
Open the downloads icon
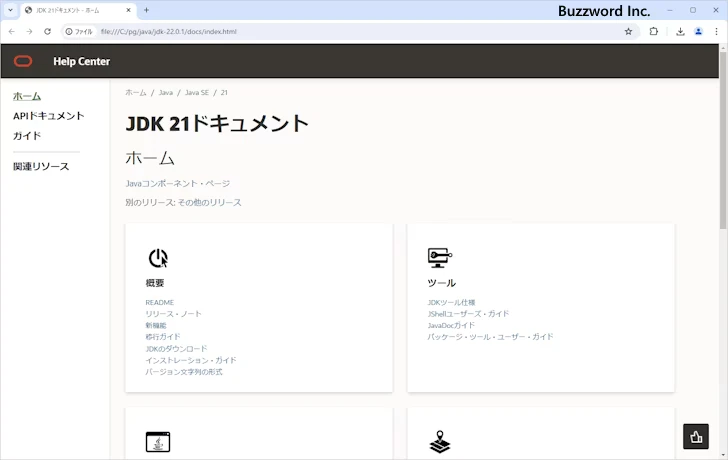point(680,32)
